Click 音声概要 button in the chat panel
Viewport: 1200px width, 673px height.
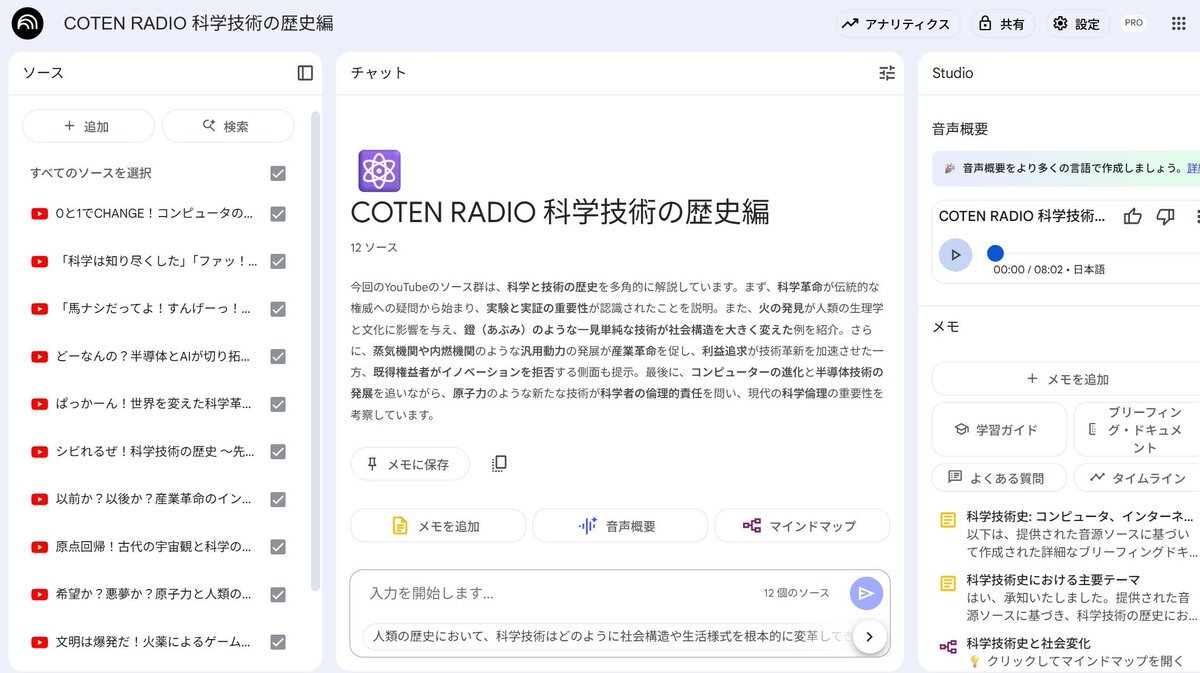point(619,526)
